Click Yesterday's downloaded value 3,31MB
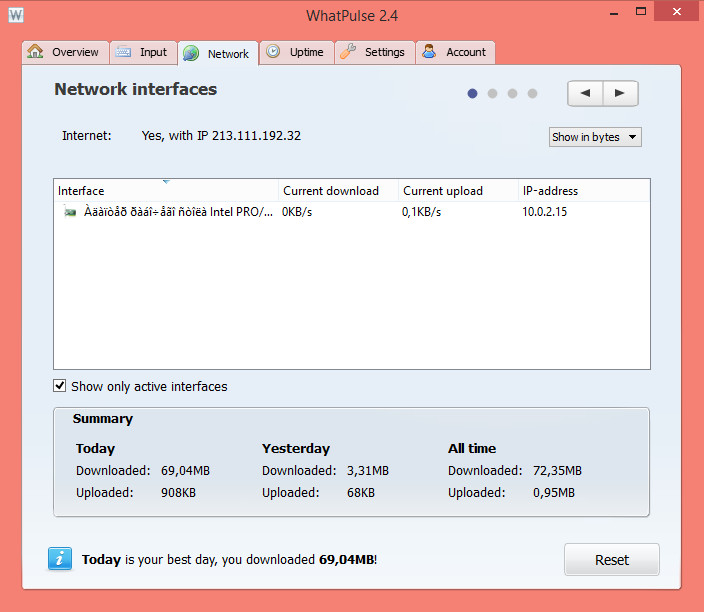 tap(368, 471)
